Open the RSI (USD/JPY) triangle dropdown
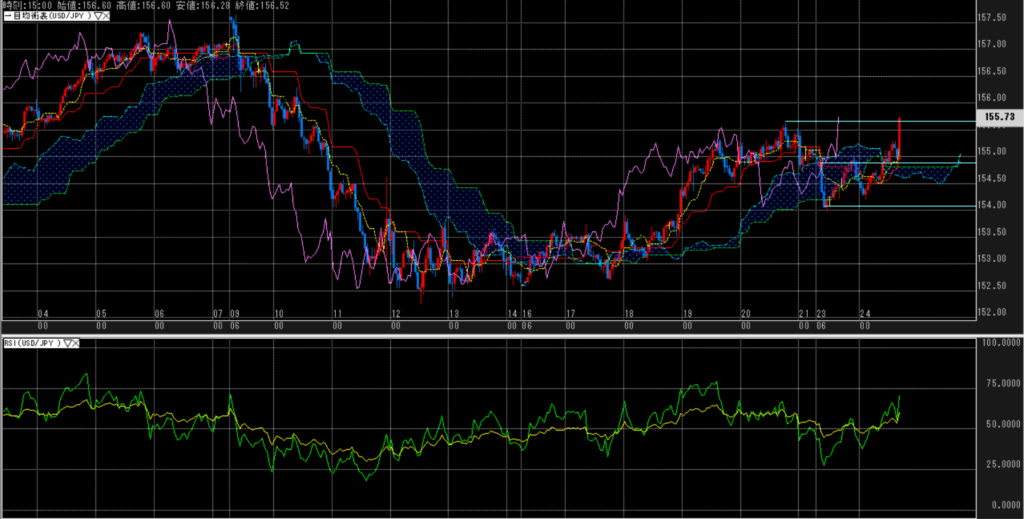This screenshot has height=519, width=1024. 65,343
